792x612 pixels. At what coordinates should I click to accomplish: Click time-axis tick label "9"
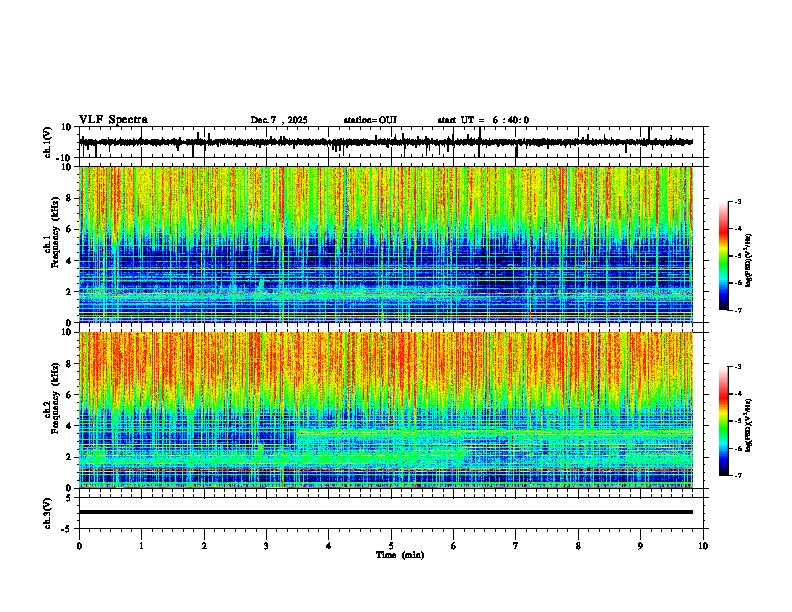(640, 546)
